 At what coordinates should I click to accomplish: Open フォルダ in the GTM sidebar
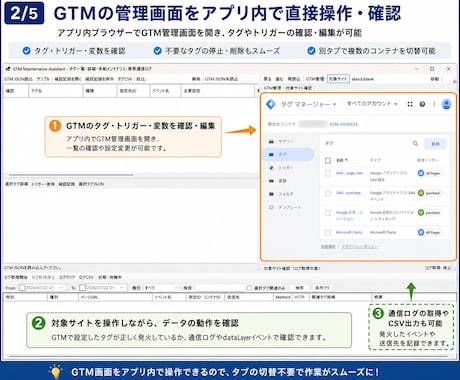click(282, 194)
